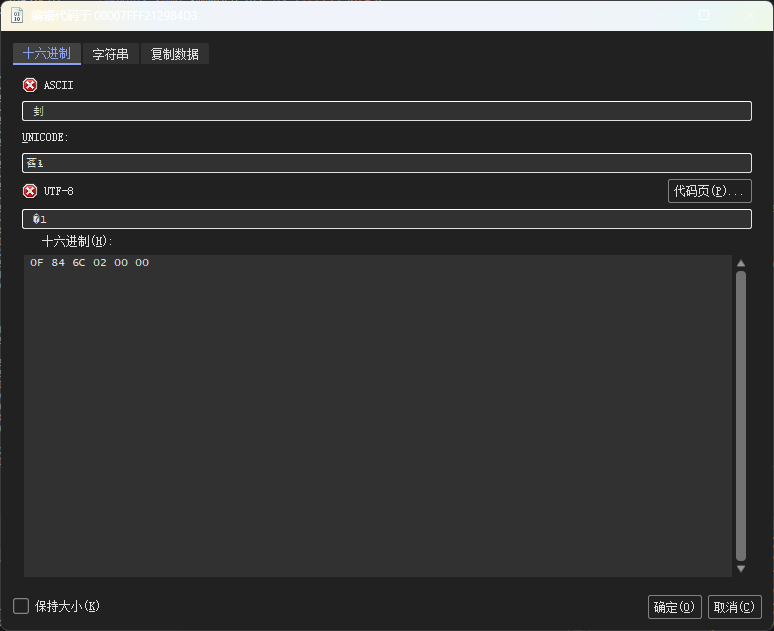Image resolution: width=774 pixels, height=631 pixels.
Task: Focus the UNICODE input field
Action: pos(387,163)
